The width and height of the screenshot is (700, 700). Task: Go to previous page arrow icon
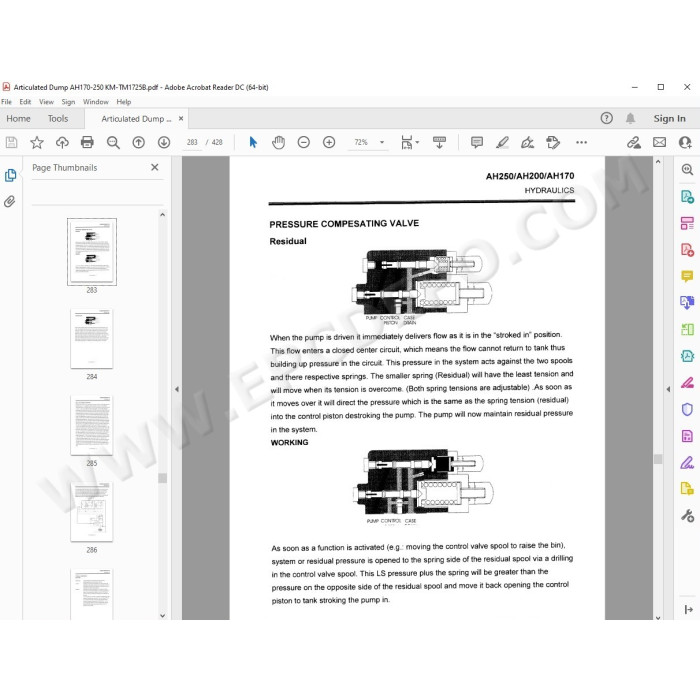pos(138,142)
